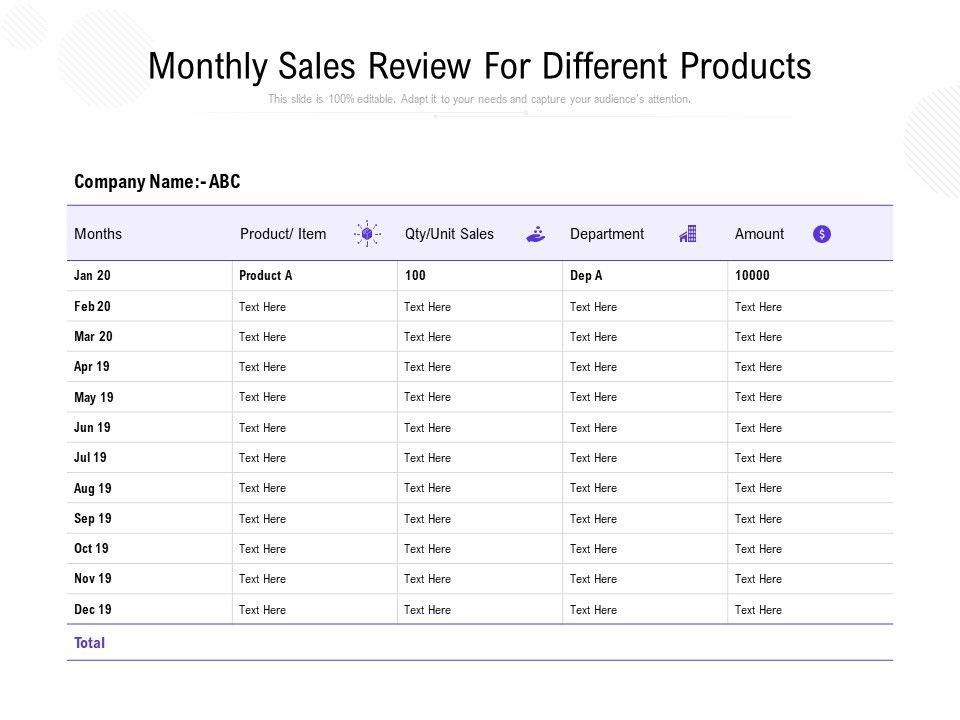960x720 pixels.
Task: Click the hand icon beside Qty/Unit Sales
Action: pos(537,234)
